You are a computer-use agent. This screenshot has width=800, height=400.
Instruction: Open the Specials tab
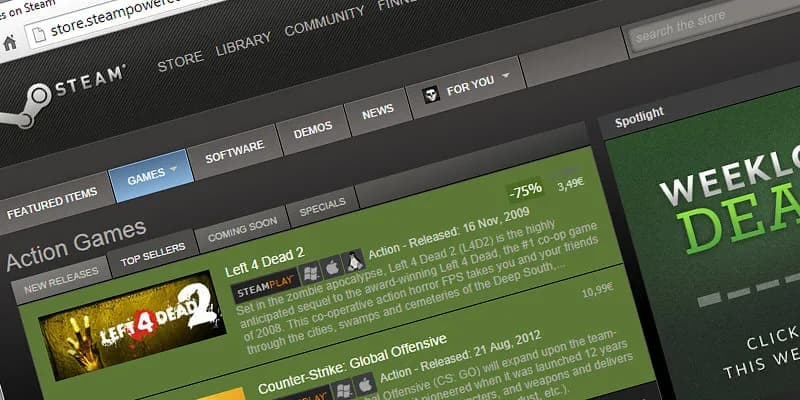point(323,207)
